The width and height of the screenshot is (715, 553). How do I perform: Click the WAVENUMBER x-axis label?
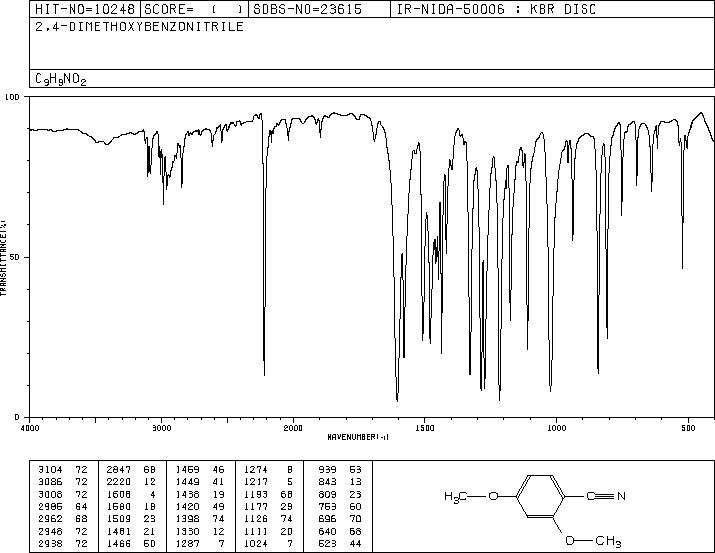click(x=358, y=437)
